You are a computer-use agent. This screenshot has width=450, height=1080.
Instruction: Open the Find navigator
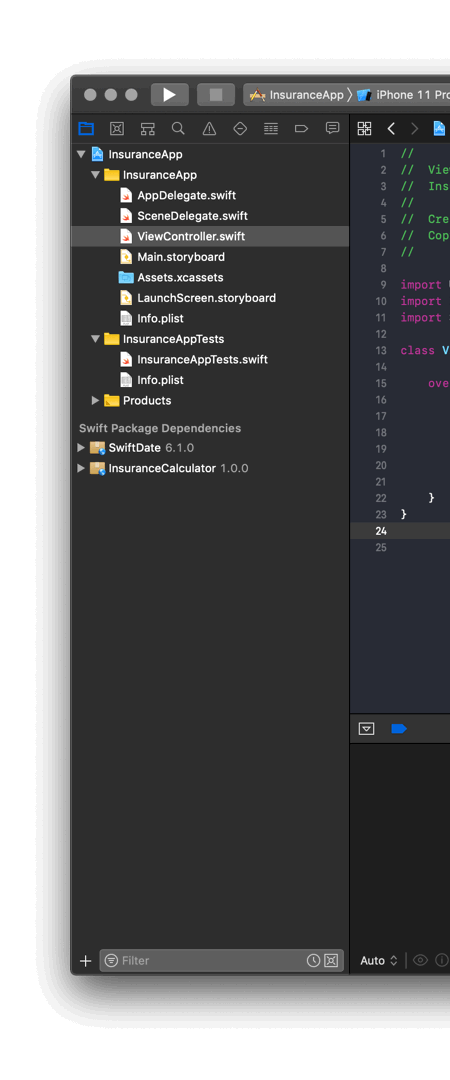[178, 128]
